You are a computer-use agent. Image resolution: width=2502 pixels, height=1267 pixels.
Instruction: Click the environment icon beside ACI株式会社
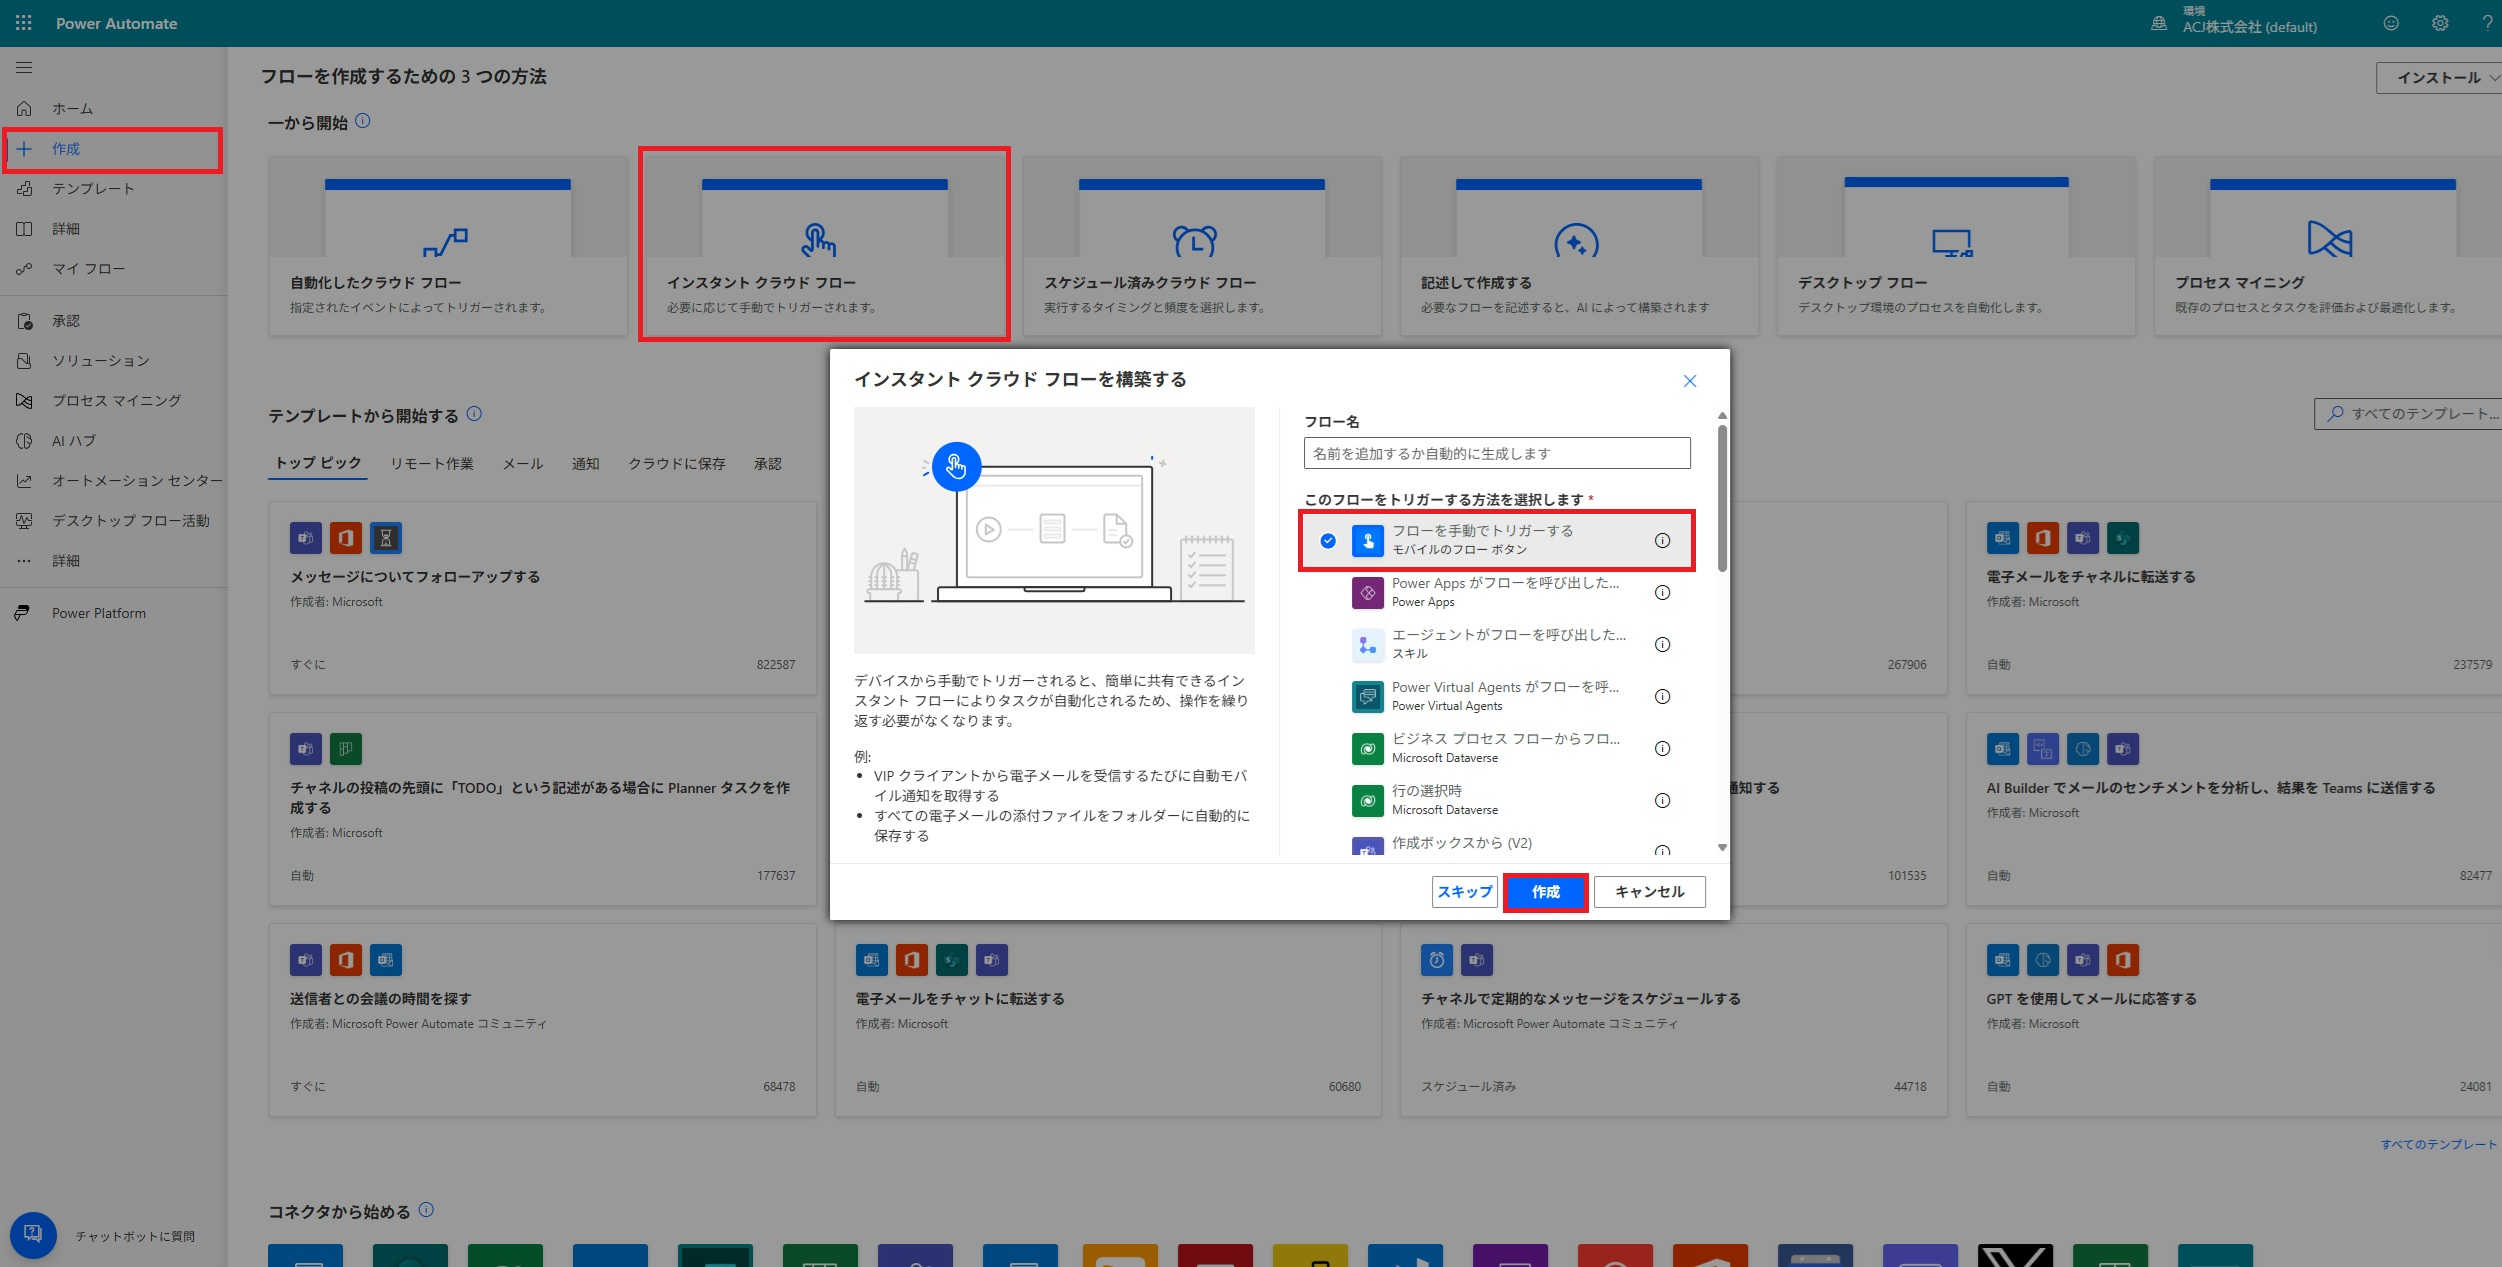pos(2159,23)
